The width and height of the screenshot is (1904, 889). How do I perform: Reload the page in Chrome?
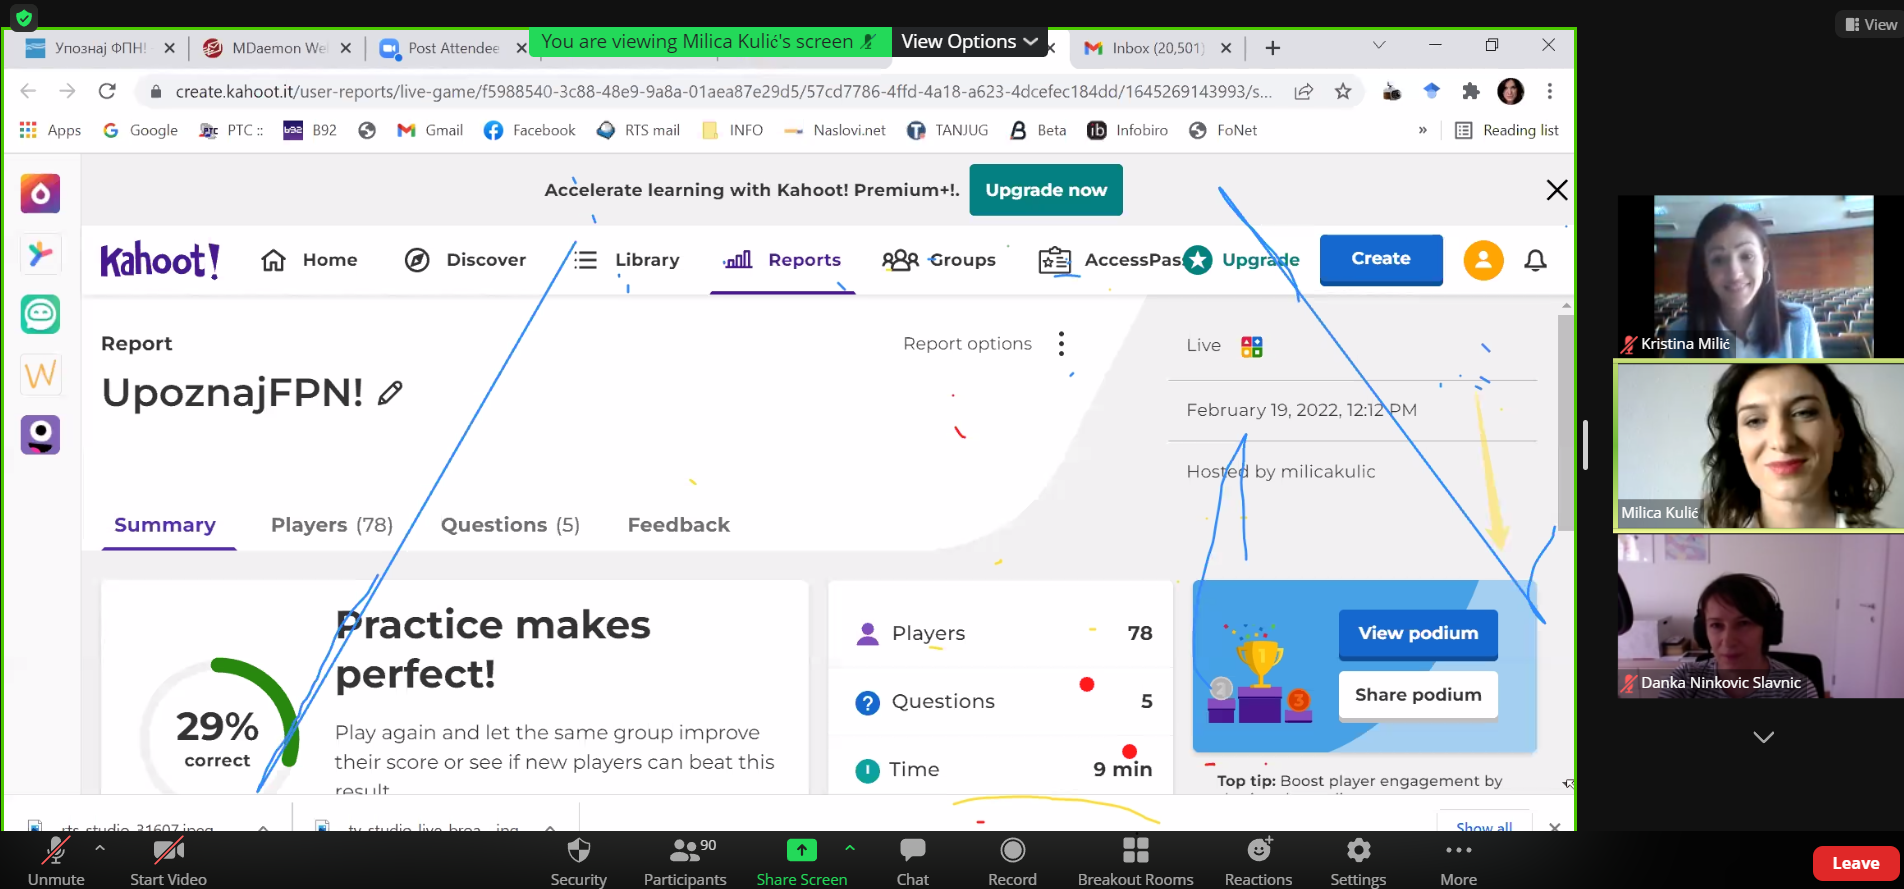[x=107, y=91]
